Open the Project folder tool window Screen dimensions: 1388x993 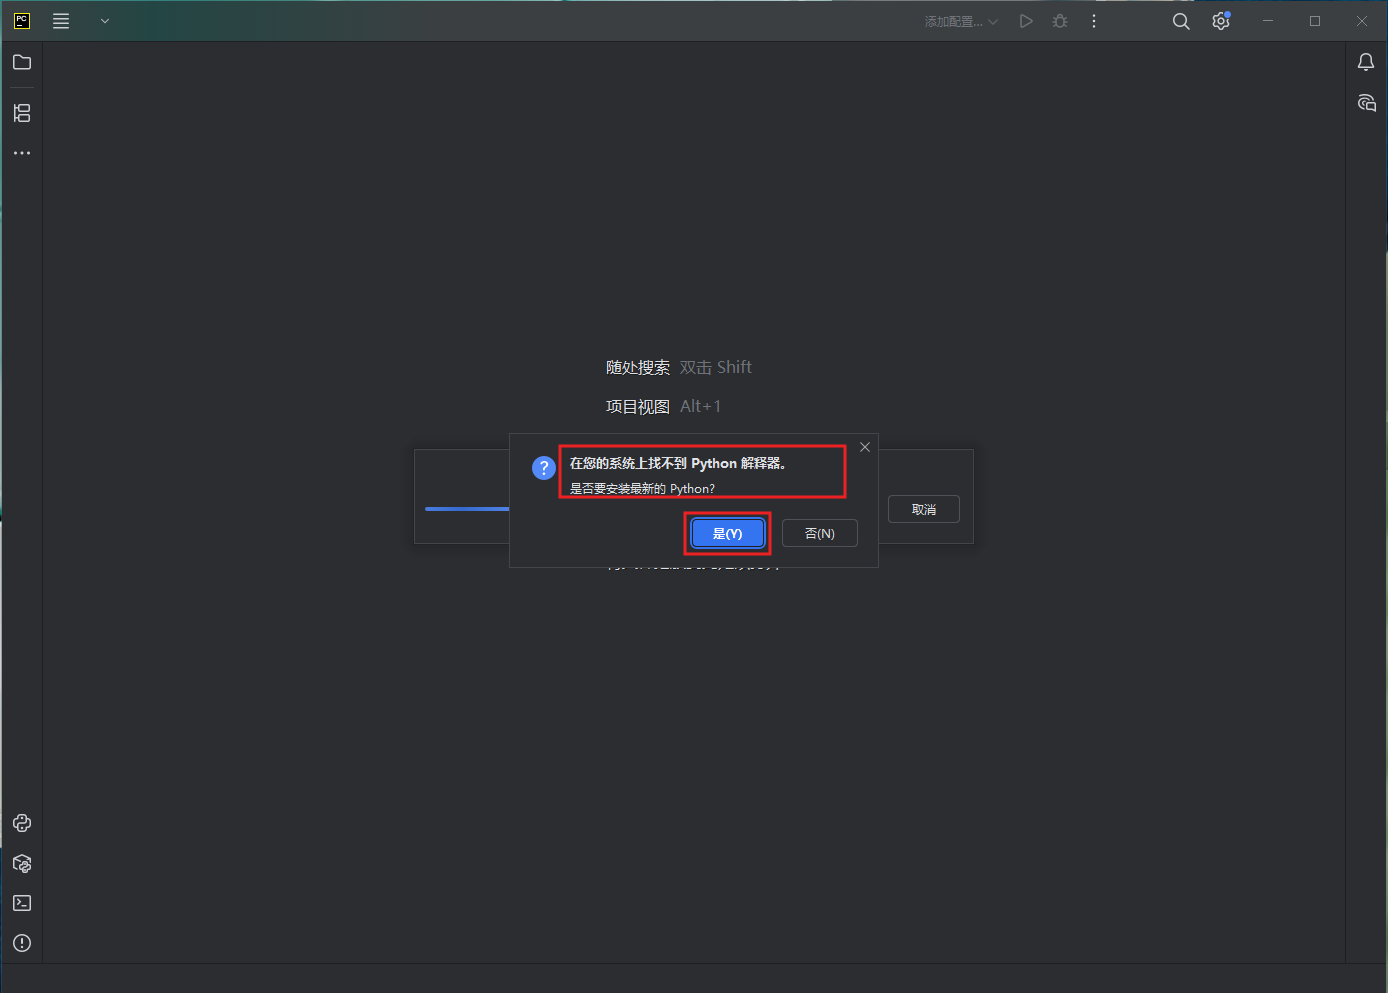pyautogui.click(x=22, y=62)
